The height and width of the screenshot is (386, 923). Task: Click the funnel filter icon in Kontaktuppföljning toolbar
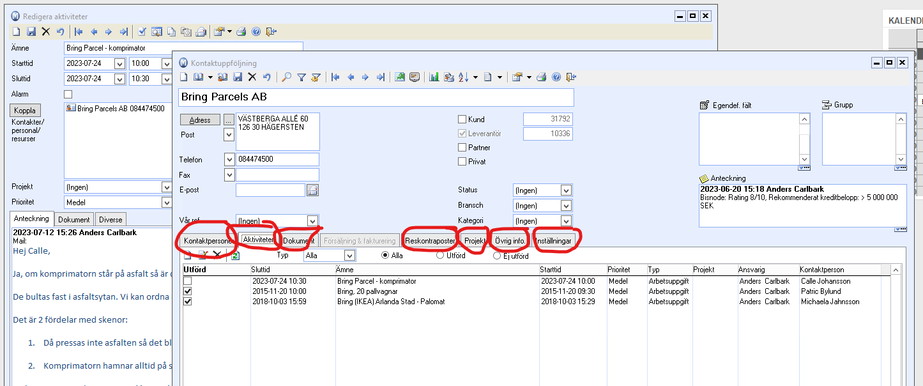coord(301,76)
